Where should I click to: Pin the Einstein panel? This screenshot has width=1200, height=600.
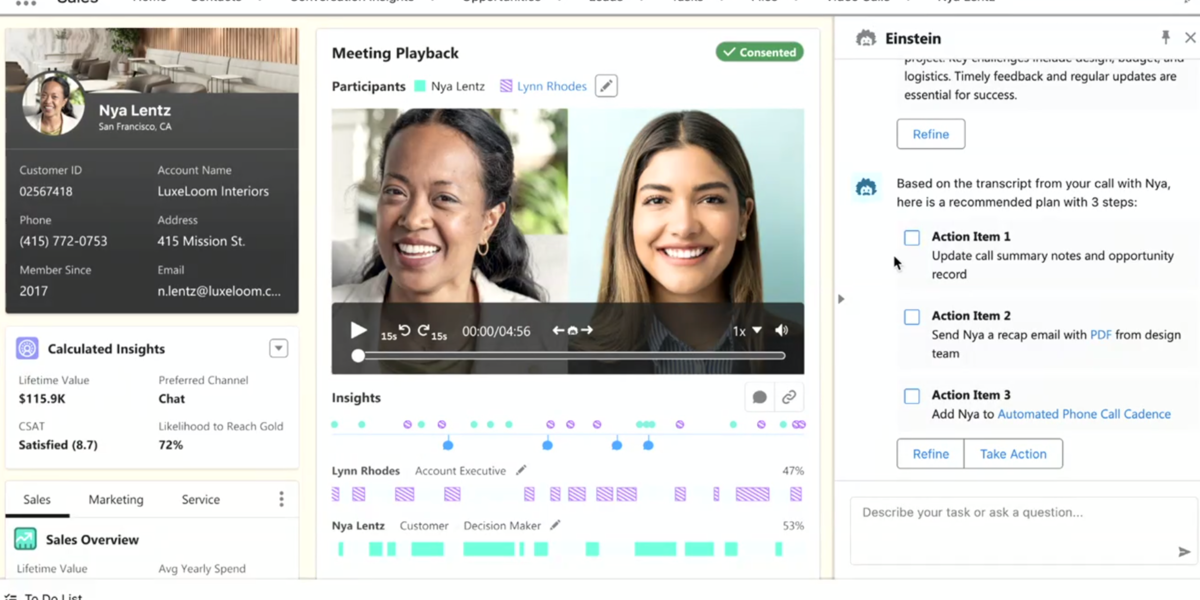(x=1165, y=38)
